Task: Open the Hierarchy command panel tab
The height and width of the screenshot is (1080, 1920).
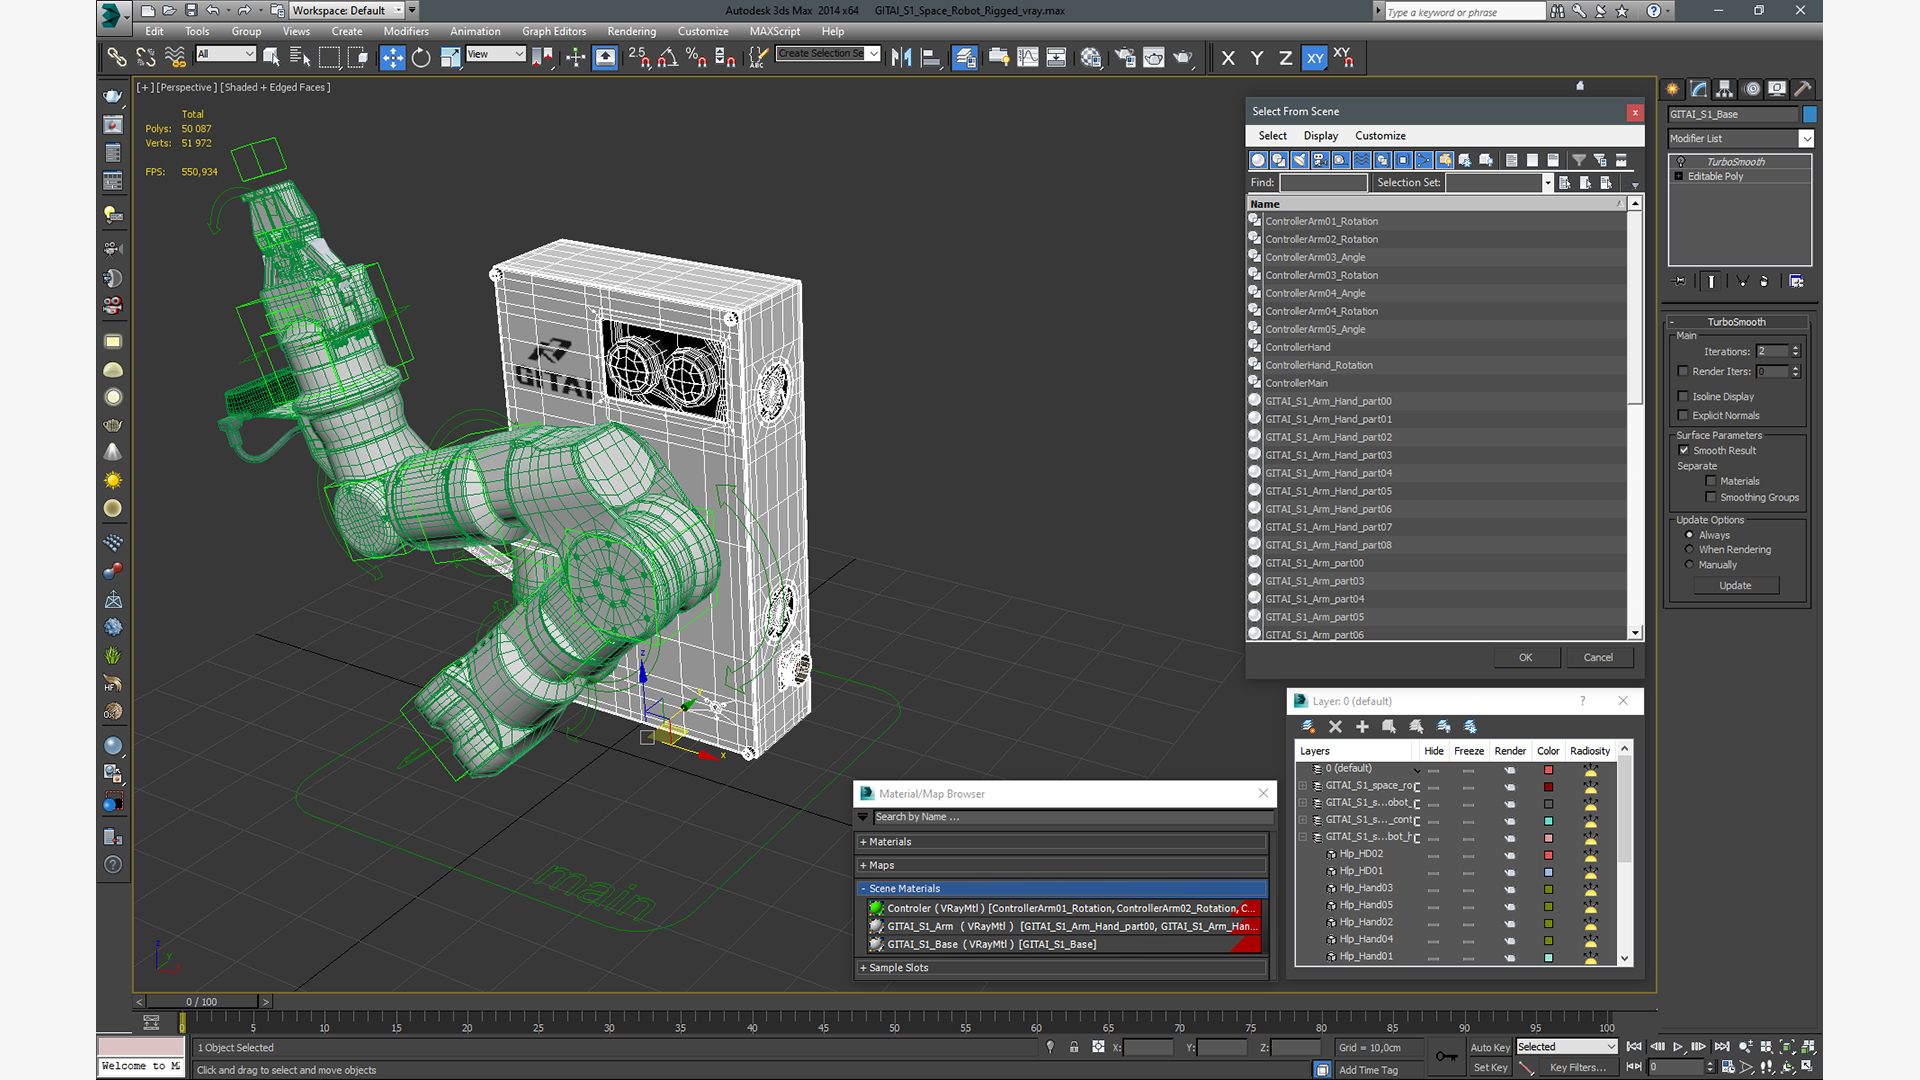Action: 1725,89
